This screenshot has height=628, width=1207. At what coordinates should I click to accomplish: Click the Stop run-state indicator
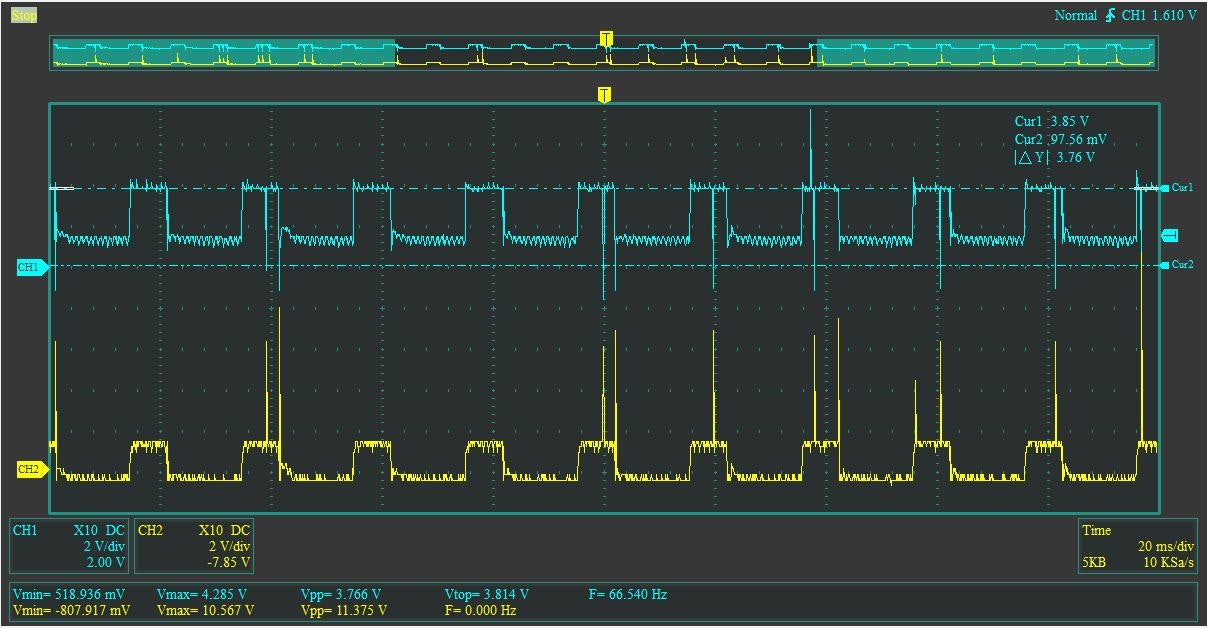[23, 16]
